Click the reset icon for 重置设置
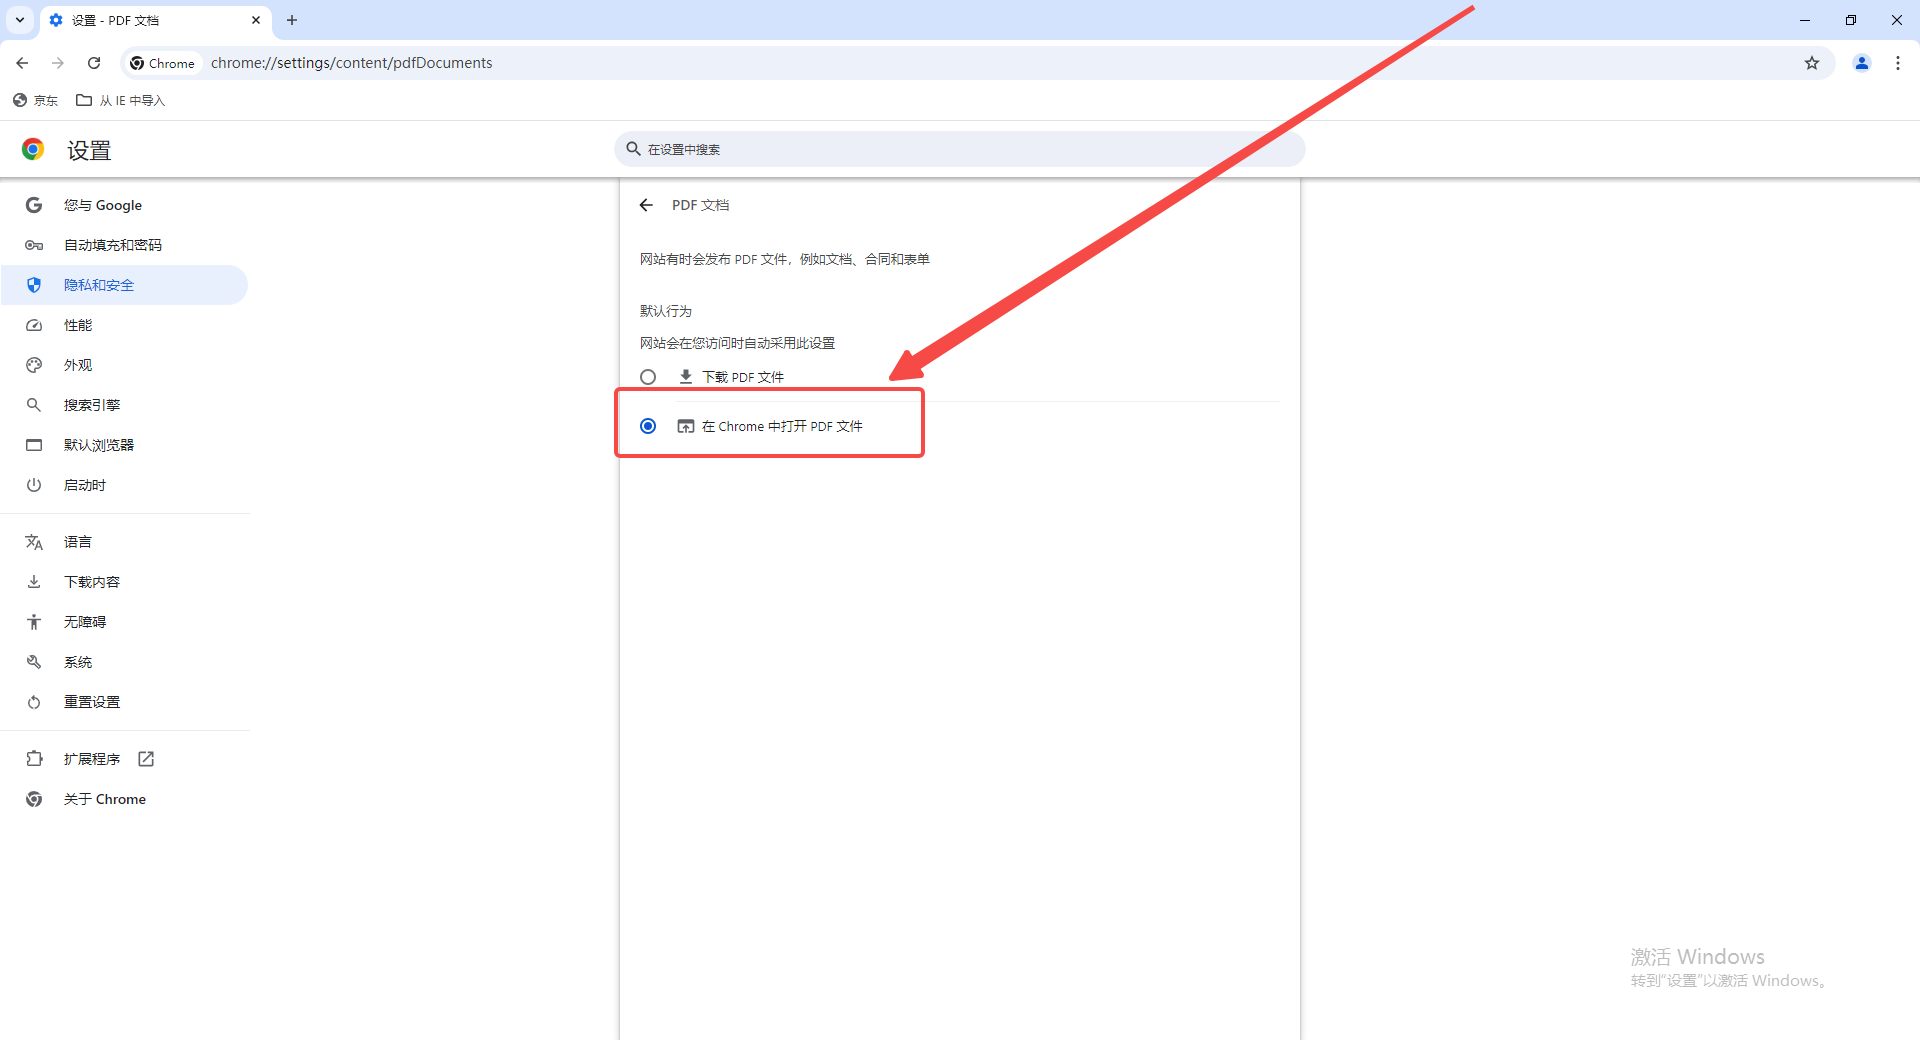Viewport: 1920px width, 1040px height. tap(34, 702)
